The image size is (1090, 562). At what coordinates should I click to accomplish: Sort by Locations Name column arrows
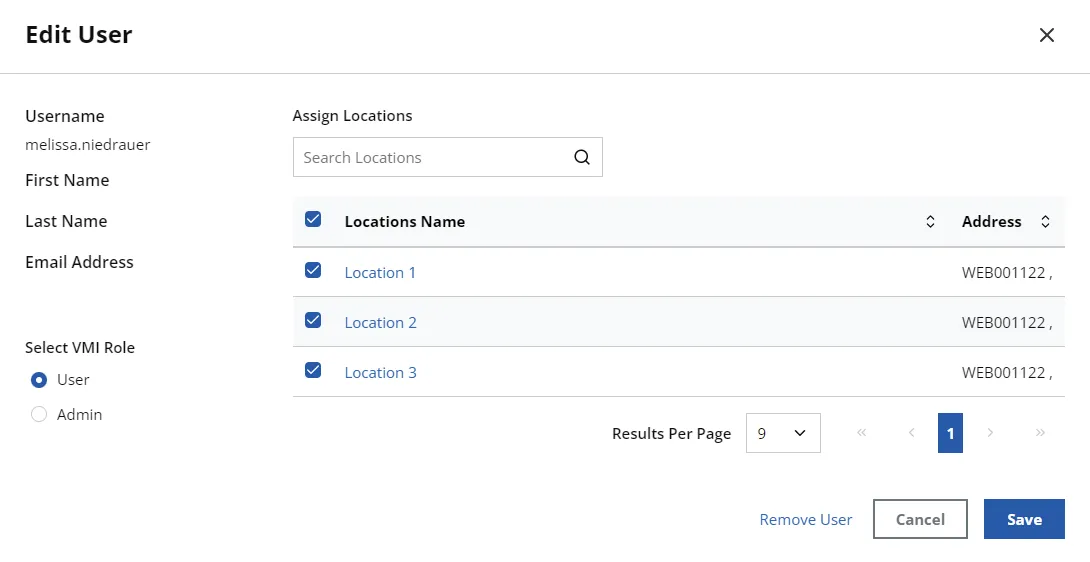coord(930,222)
